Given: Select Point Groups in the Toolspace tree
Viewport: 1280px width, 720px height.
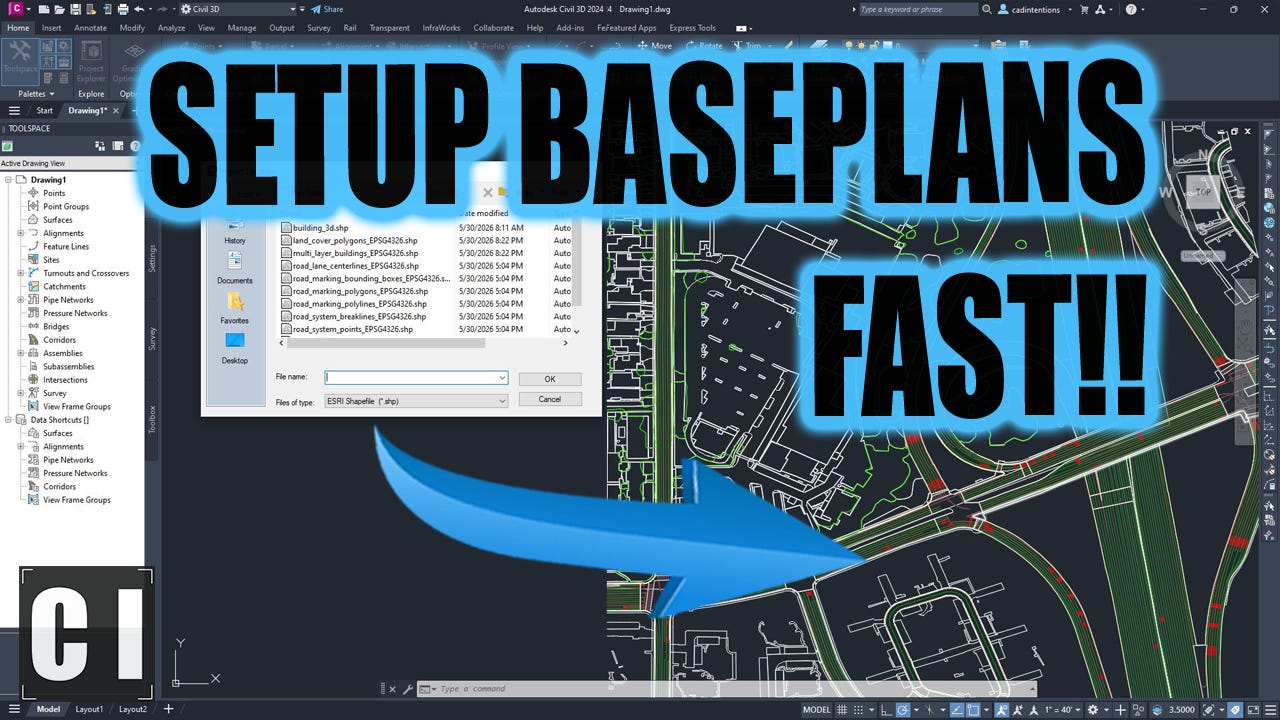Looking at the screenshot, I should (x=66, y=206).
